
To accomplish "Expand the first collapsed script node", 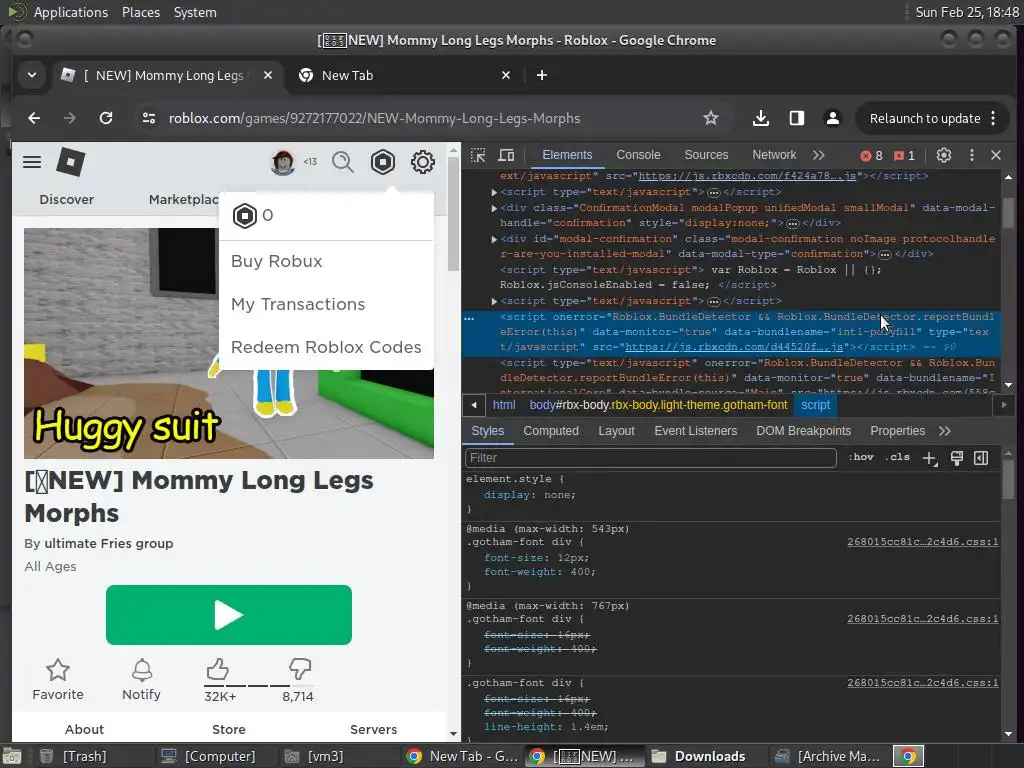I will pyautogui.click(x=494, y=192).
